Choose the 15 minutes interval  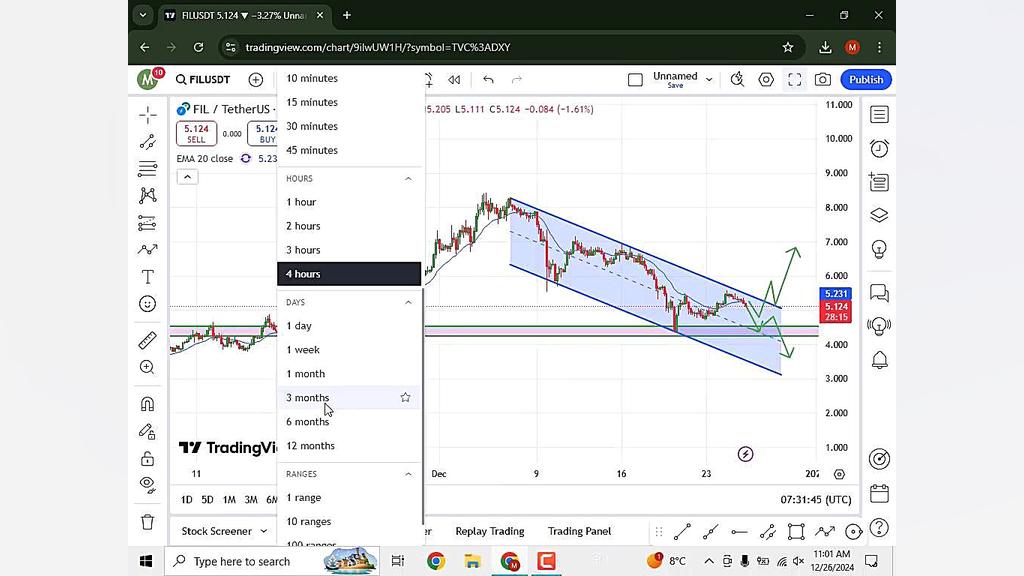(349, 103)
